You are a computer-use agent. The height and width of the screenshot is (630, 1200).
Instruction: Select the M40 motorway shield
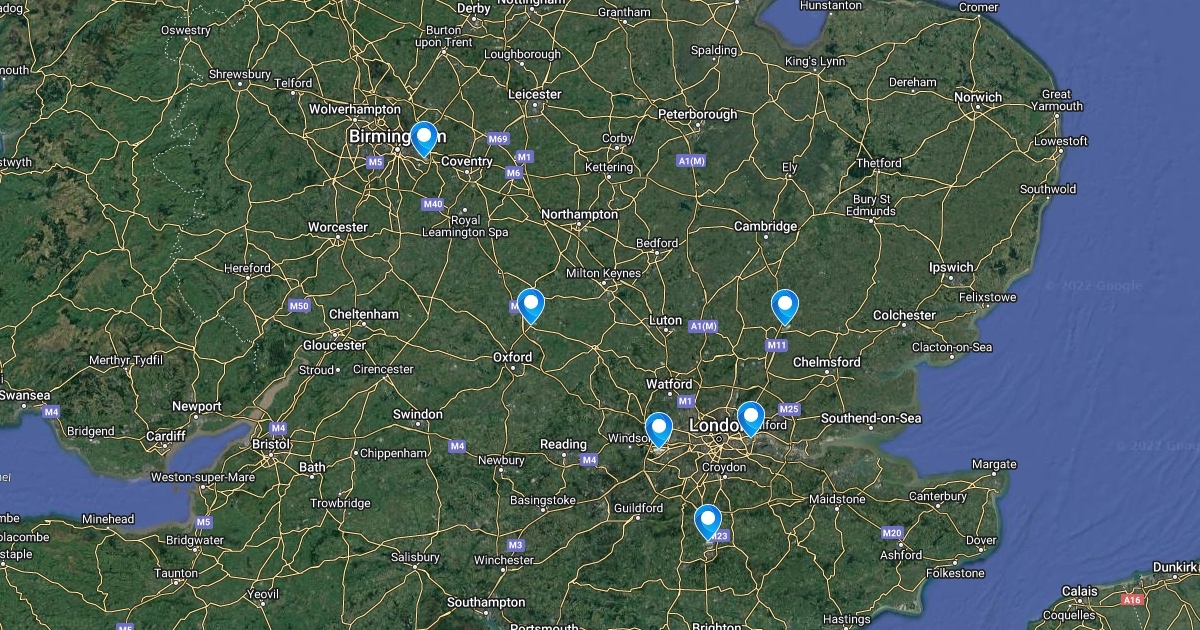click(433, 204)
